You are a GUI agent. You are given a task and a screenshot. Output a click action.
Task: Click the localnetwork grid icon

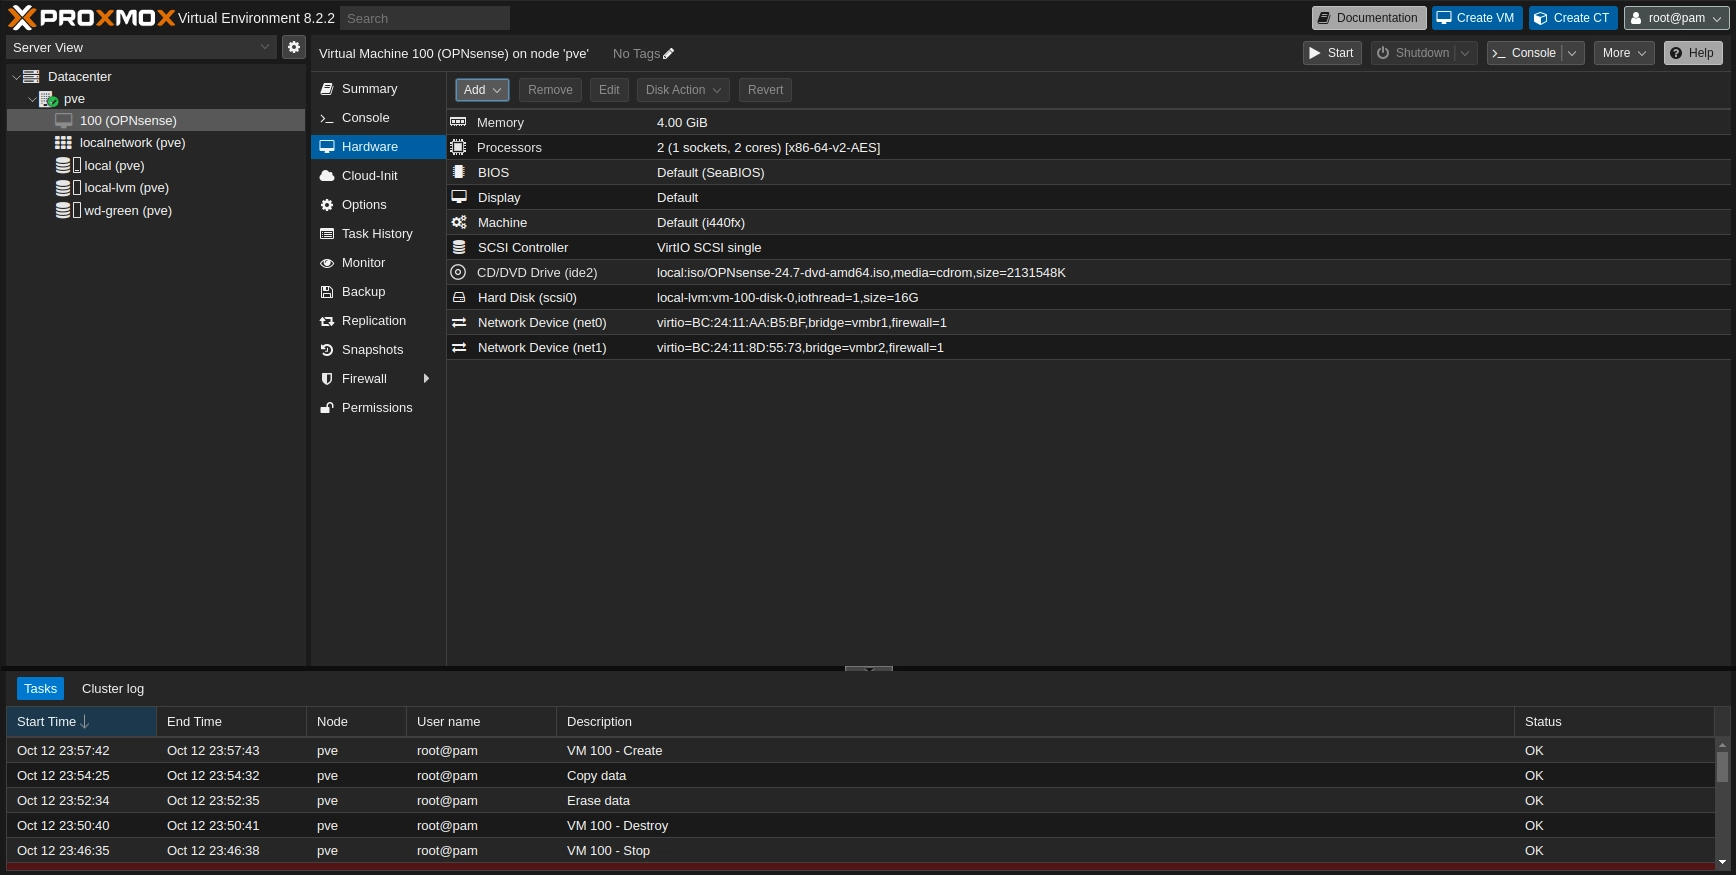63,143
